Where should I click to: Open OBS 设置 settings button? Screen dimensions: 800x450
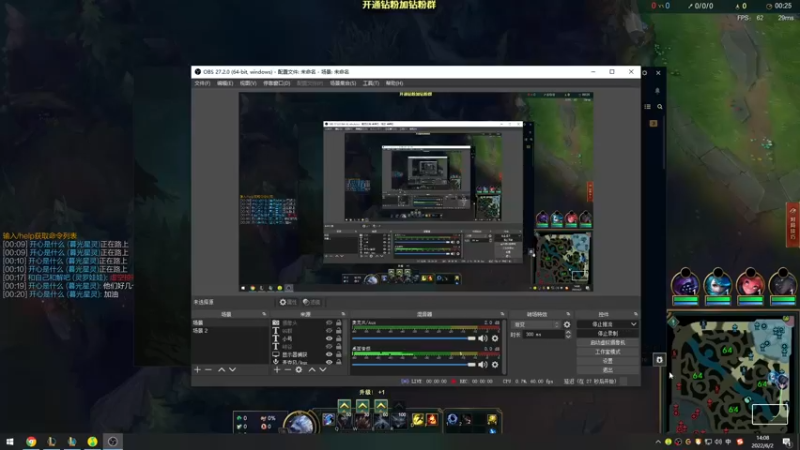pyautogui.click(x=607, y=361)
